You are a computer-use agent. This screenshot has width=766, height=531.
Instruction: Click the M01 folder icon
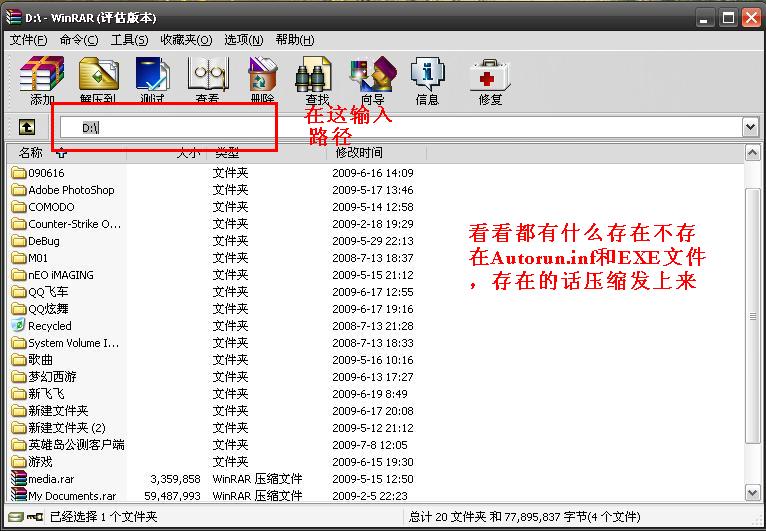pyautogui.click(x=19, y=258)
